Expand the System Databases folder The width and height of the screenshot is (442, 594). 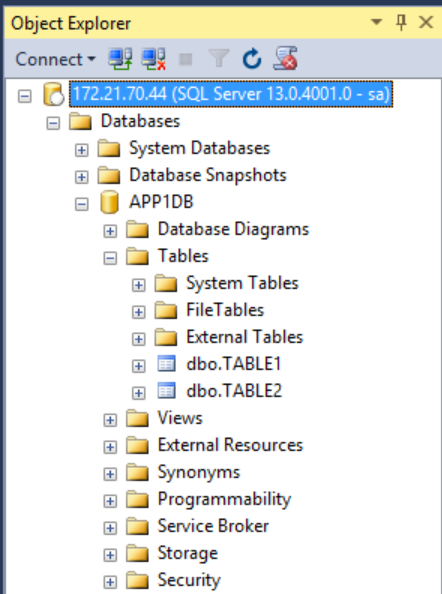[81, 150]
